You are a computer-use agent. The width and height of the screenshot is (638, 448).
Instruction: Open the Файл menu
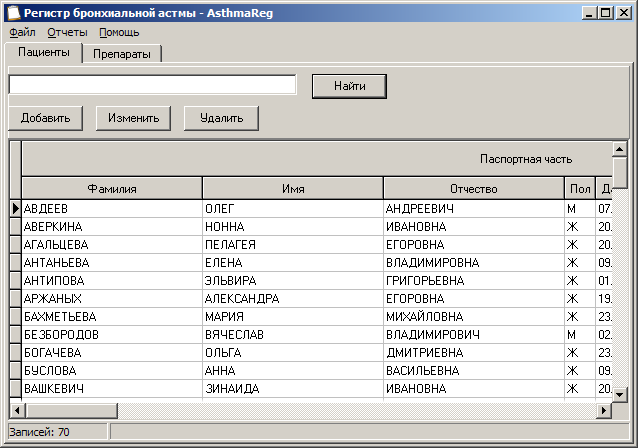(22, 32)
